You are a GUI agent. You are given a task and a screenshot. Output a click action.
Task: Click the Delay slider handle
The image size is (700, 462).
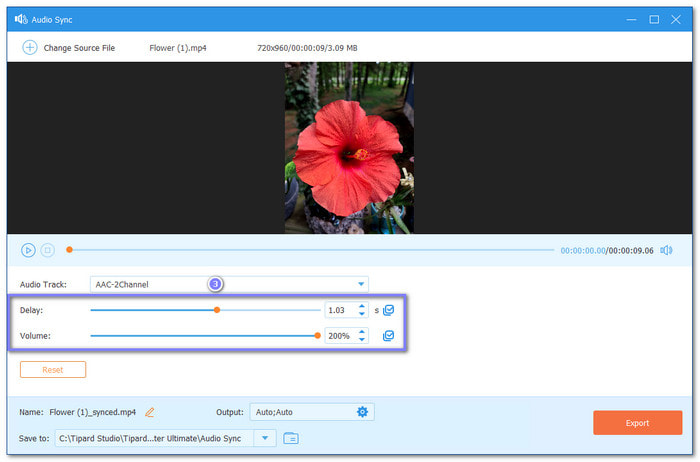216,310
